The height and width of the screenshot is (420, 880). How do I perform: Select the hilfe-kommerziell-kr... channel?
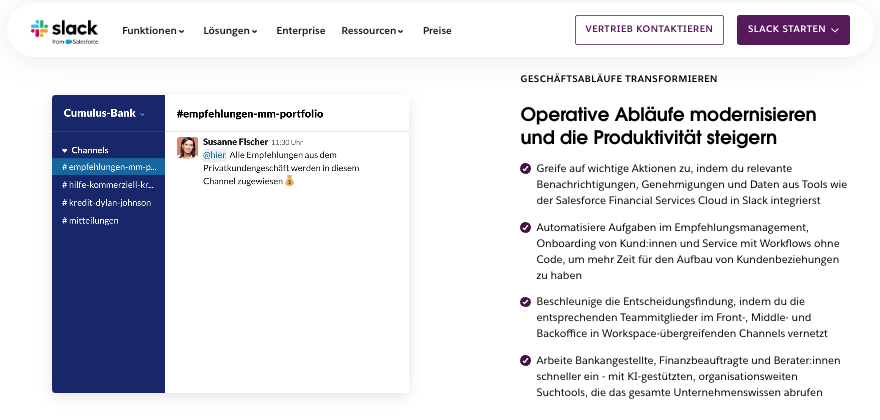click(108, 185)
